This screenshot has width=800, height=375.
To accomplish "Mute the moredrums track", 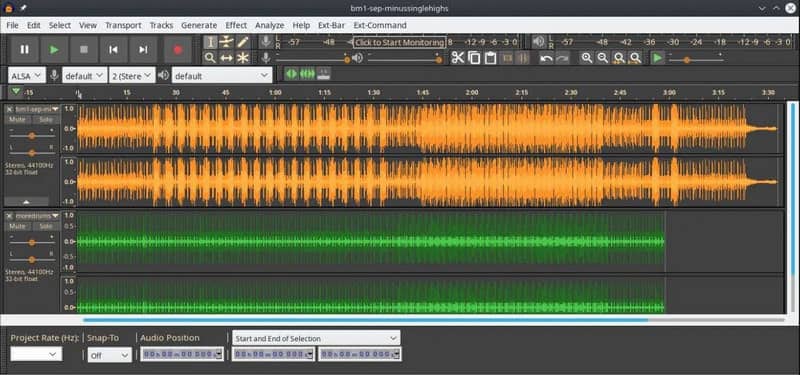I will click(x=18, y=226).
